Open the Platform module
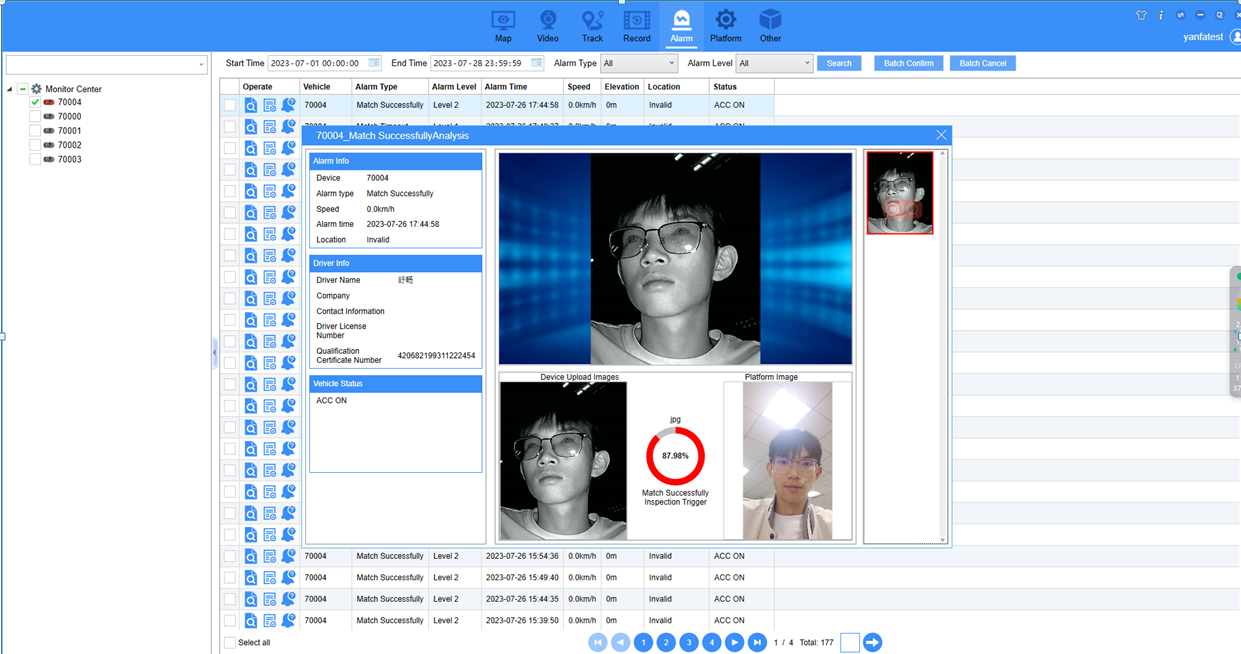The image size is (1241, 654). pos(726,26)
